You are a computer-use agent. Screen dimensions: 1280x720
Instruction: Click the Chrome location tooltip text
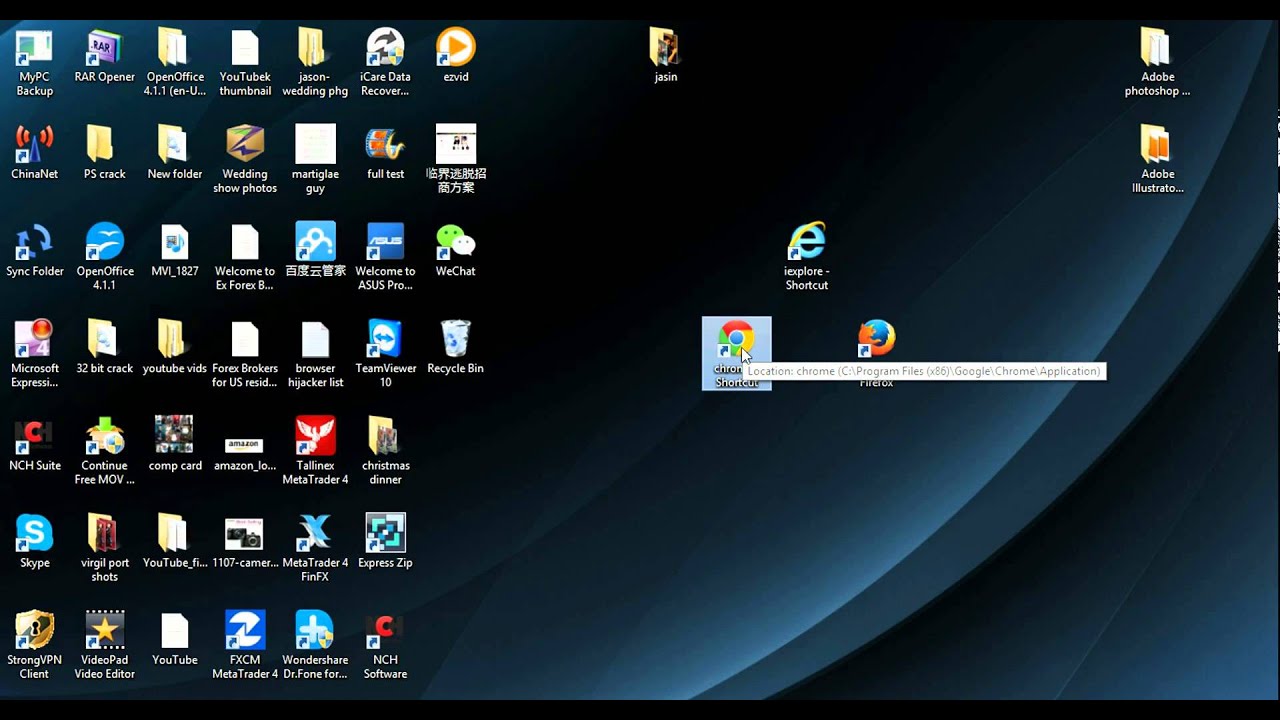click(924, 371)
